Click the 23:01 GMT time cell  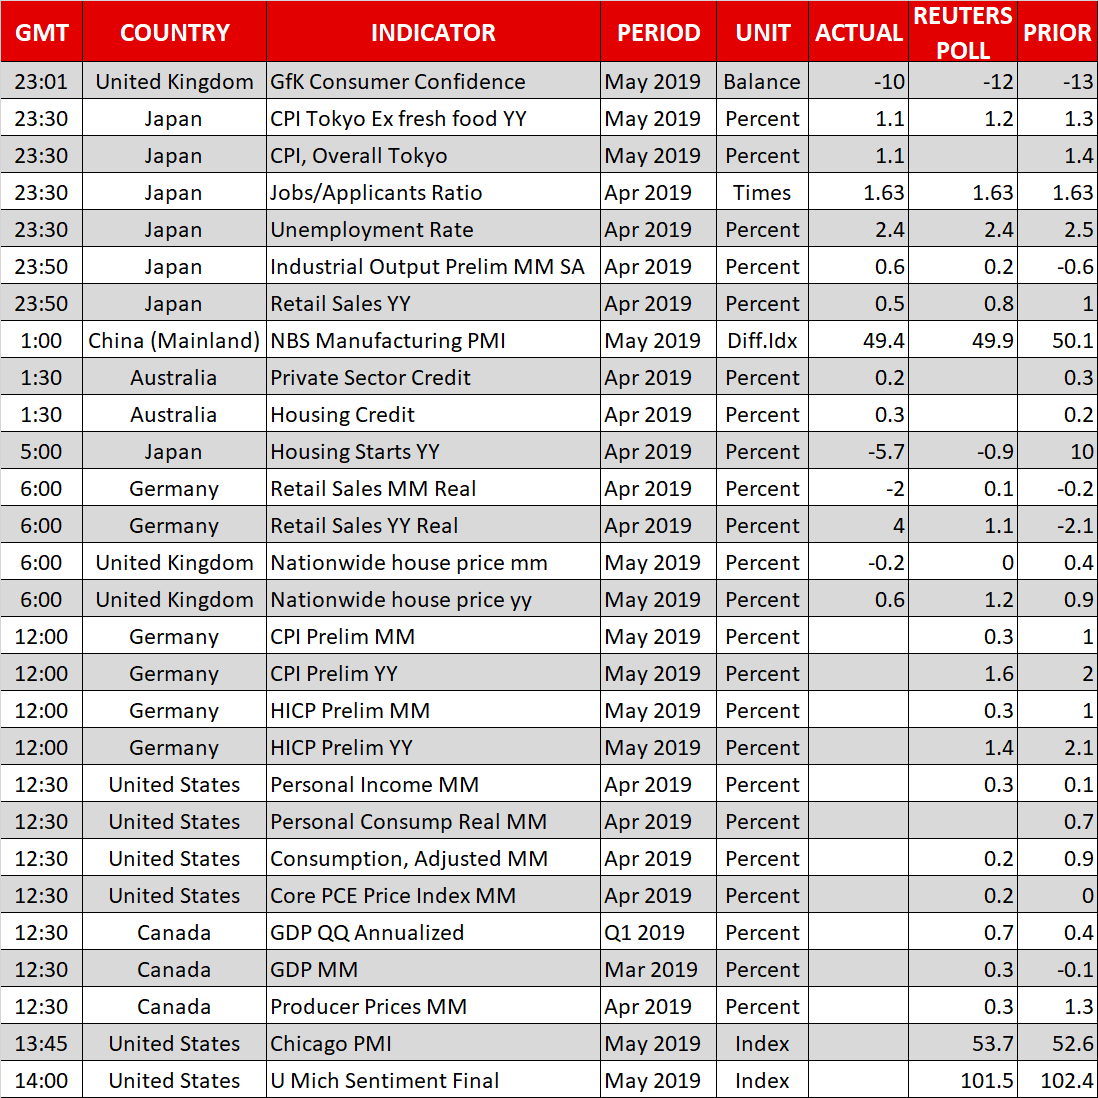41,81
